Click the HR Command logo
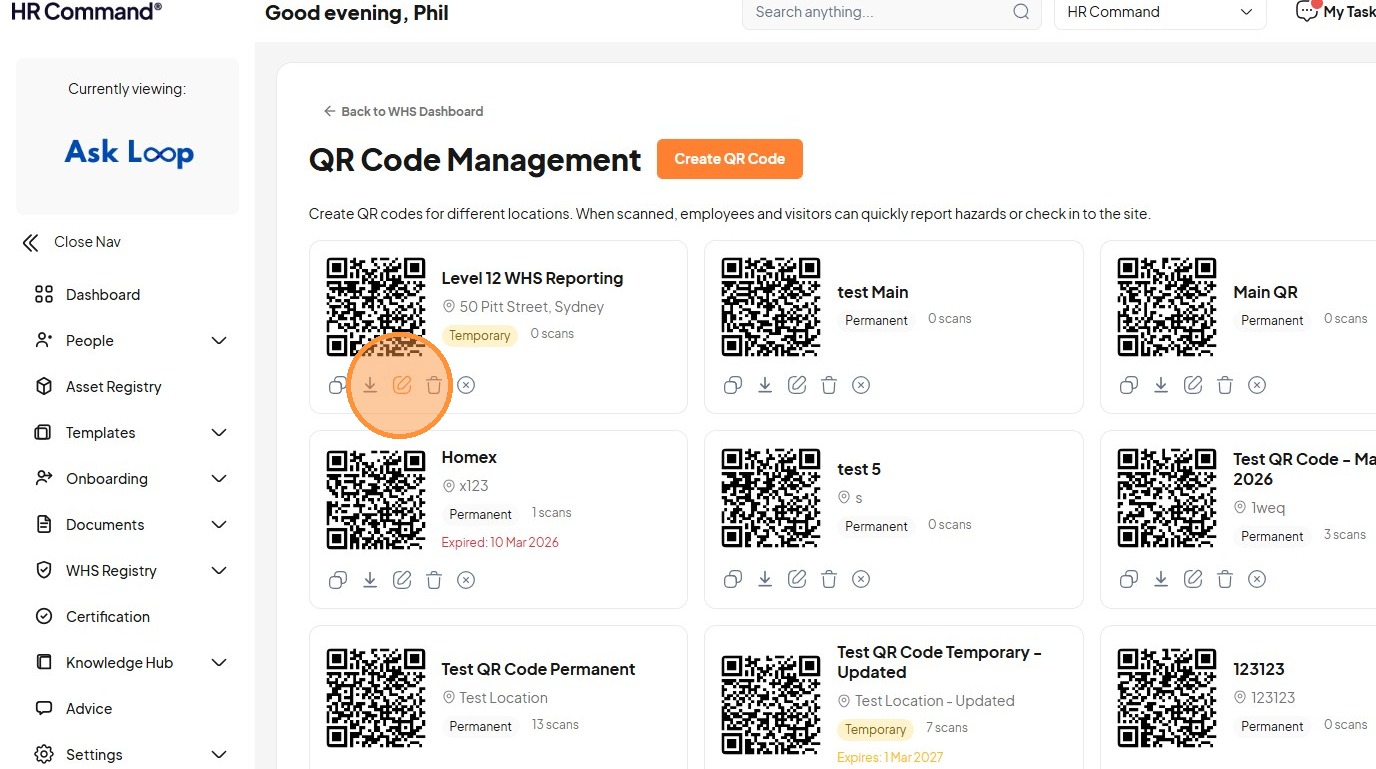The width and height of the screenshot is (1376, 769). coord(86,11)
